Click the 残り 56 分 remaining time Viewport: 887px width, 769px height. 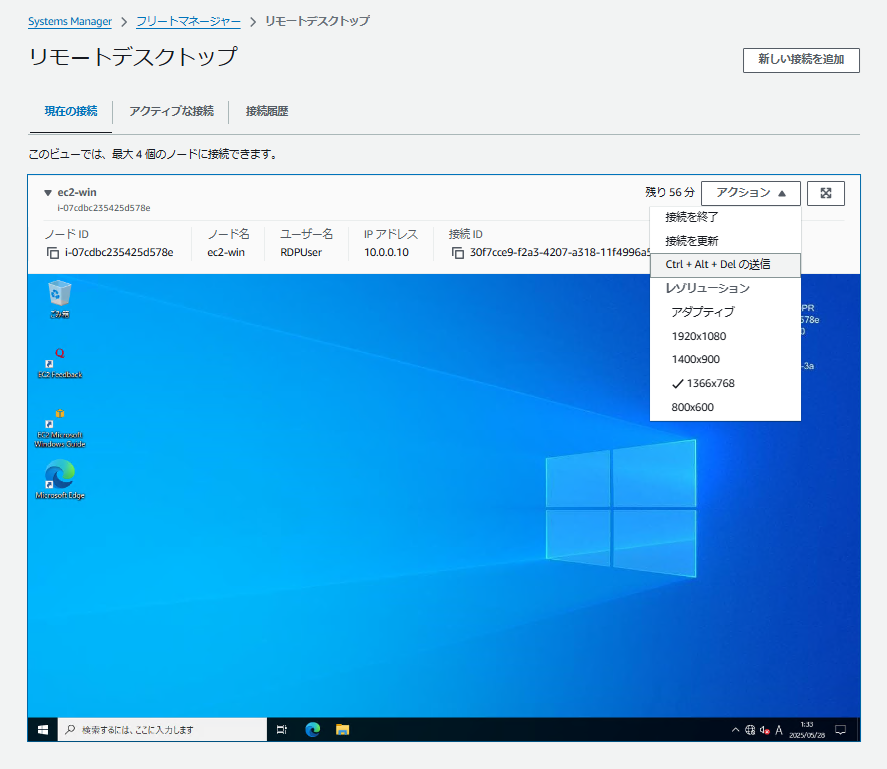[670, 192]
